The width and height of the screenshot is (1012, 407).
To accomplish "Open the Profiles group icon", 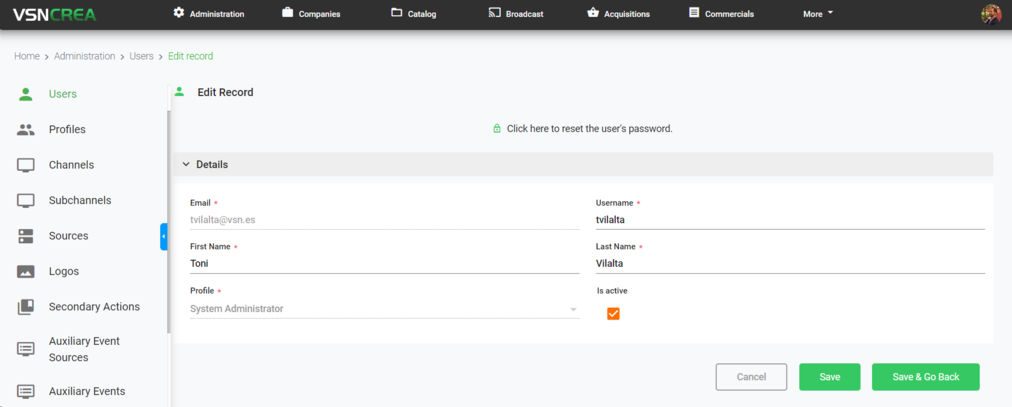I will 26,130.
